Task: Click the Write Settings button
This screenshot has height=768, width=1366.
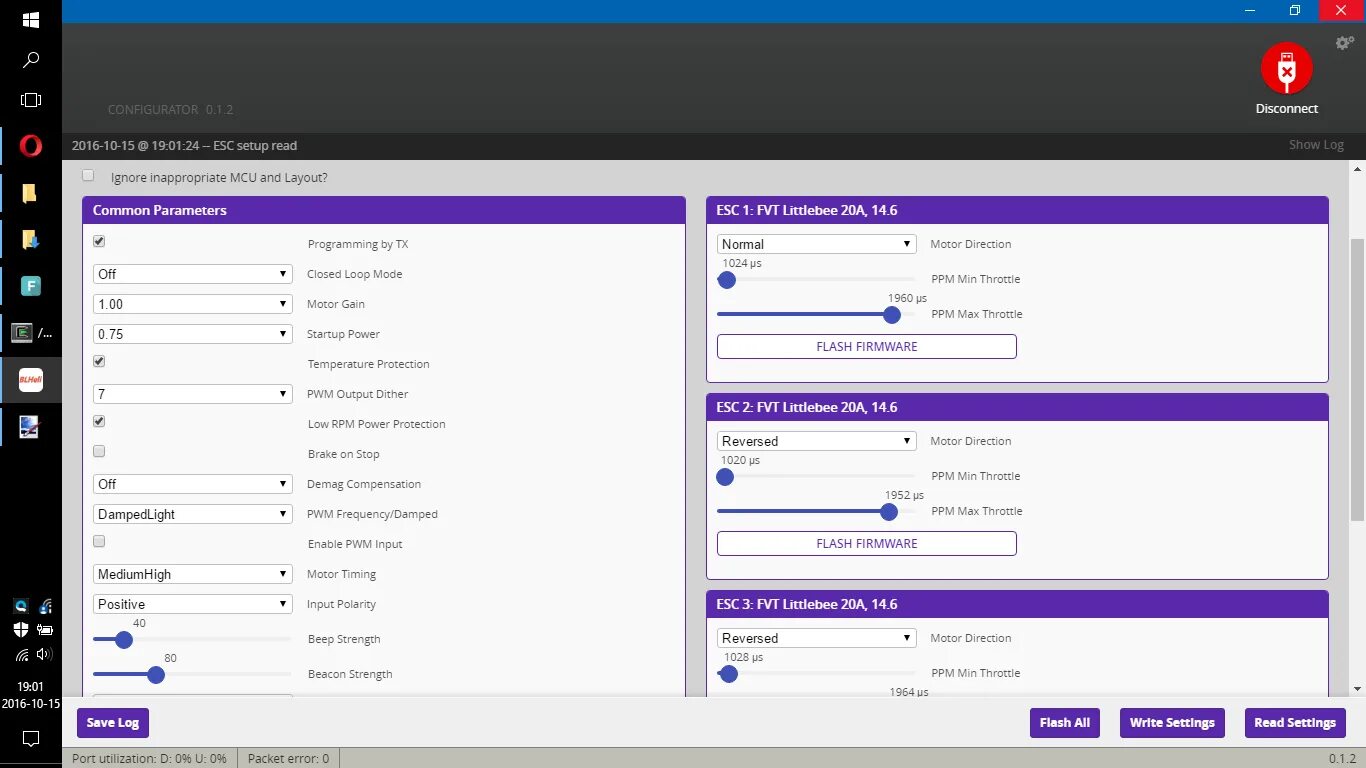Action: tap(1172, 723)
